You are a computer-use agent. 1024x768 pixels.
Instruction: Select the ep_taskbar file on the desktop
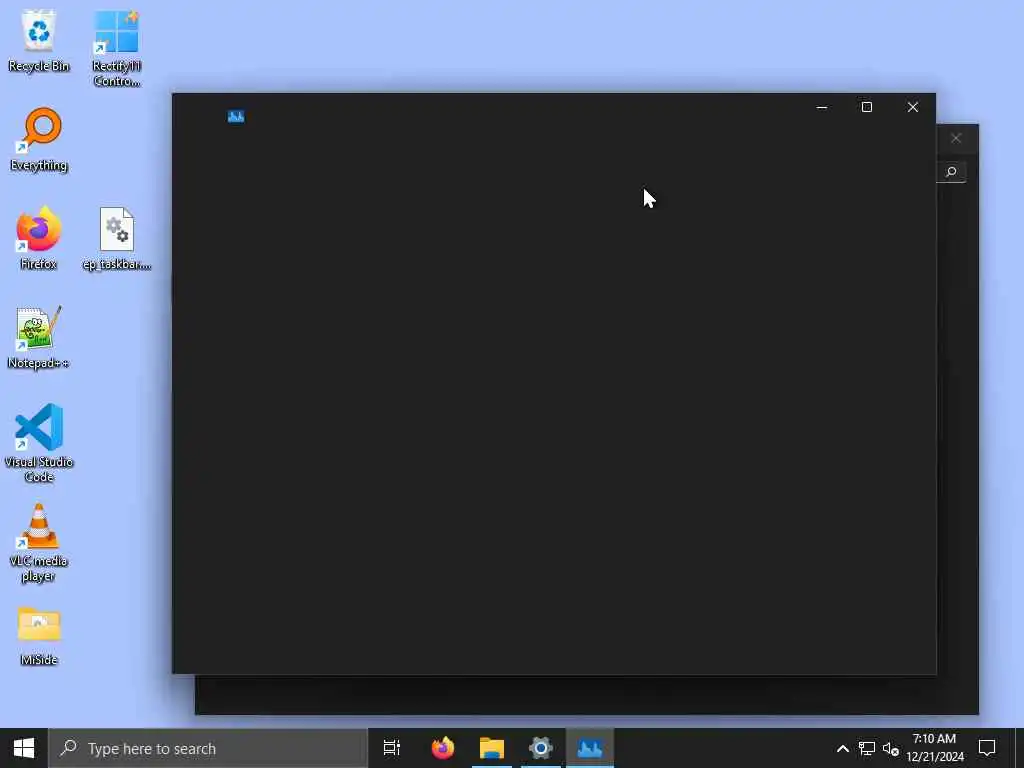pyautogui.click(x=117, y=238)
